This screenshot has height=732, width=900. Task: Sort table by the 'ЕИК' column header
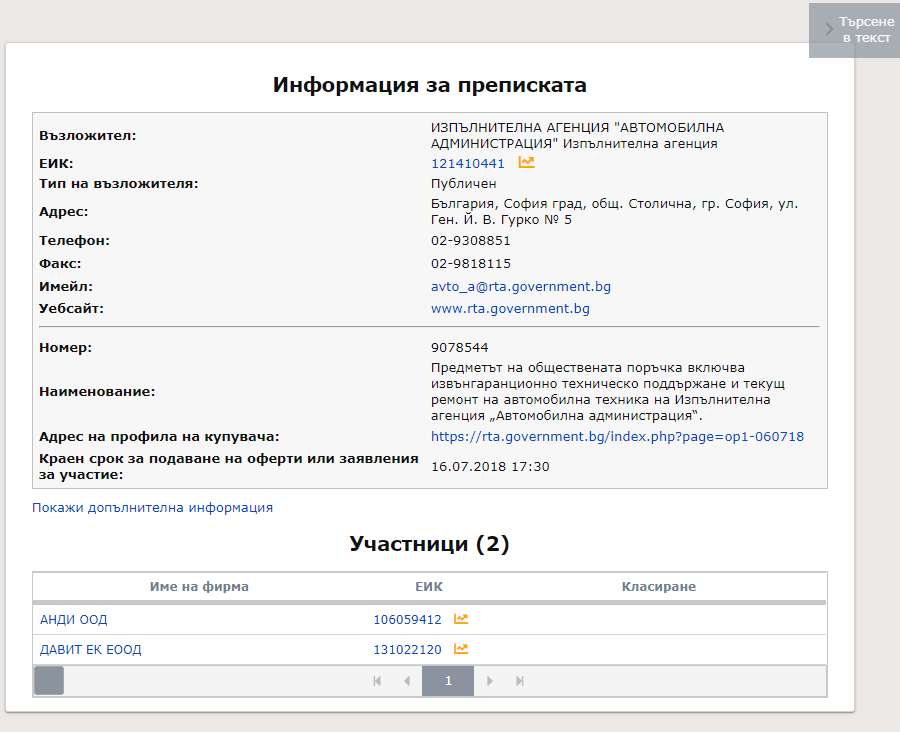pos(429,586)
